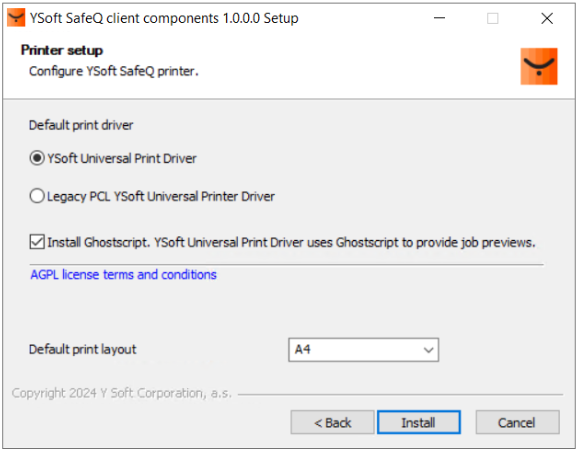Go back with the < Back button
Viewport: 578px width, 450px height.
click(x=332, y=422)
